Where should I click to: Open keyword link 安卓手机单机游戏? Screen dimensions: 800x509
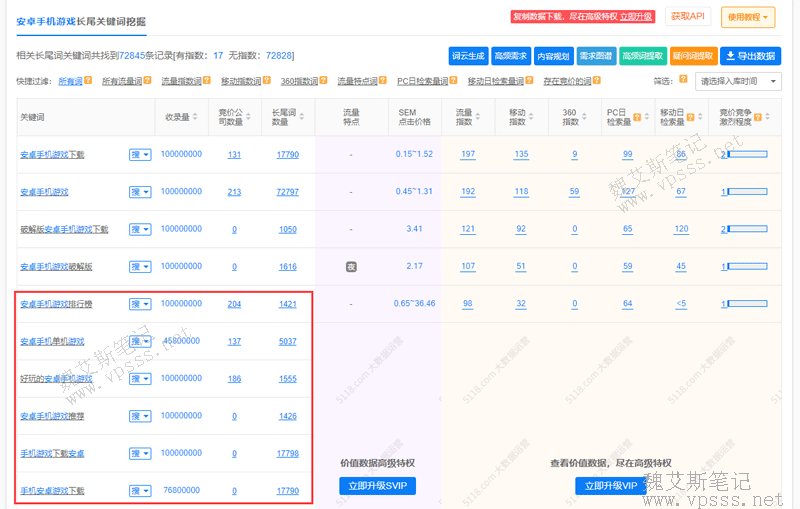click(x=52, y=341)
